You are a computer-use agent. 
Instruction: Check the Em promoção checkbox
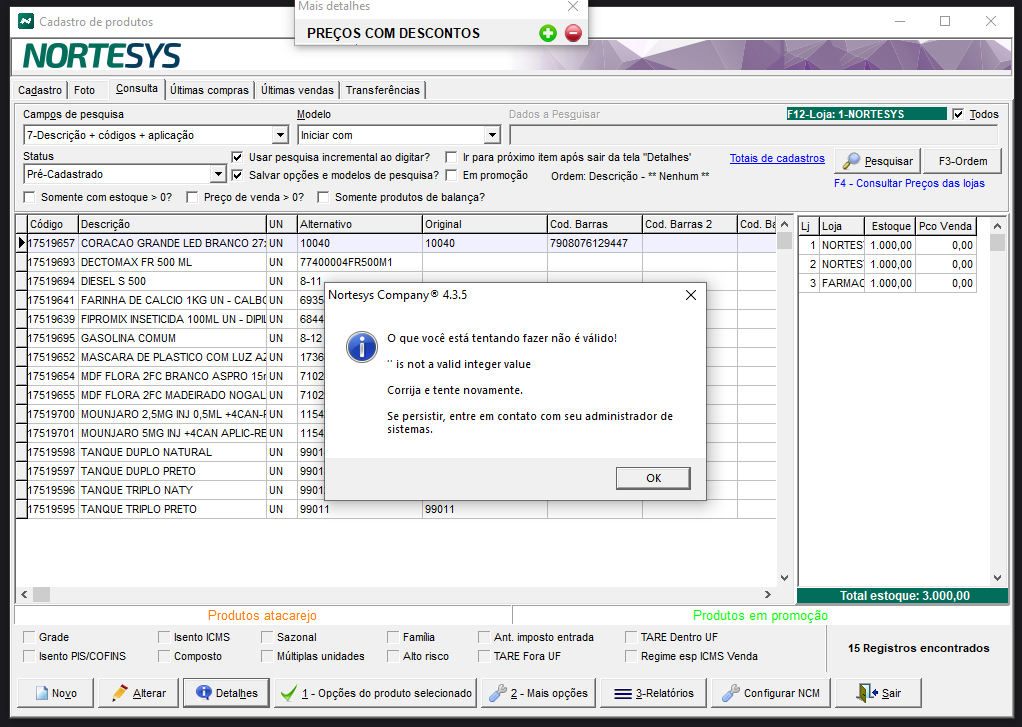tap(452, 175)
